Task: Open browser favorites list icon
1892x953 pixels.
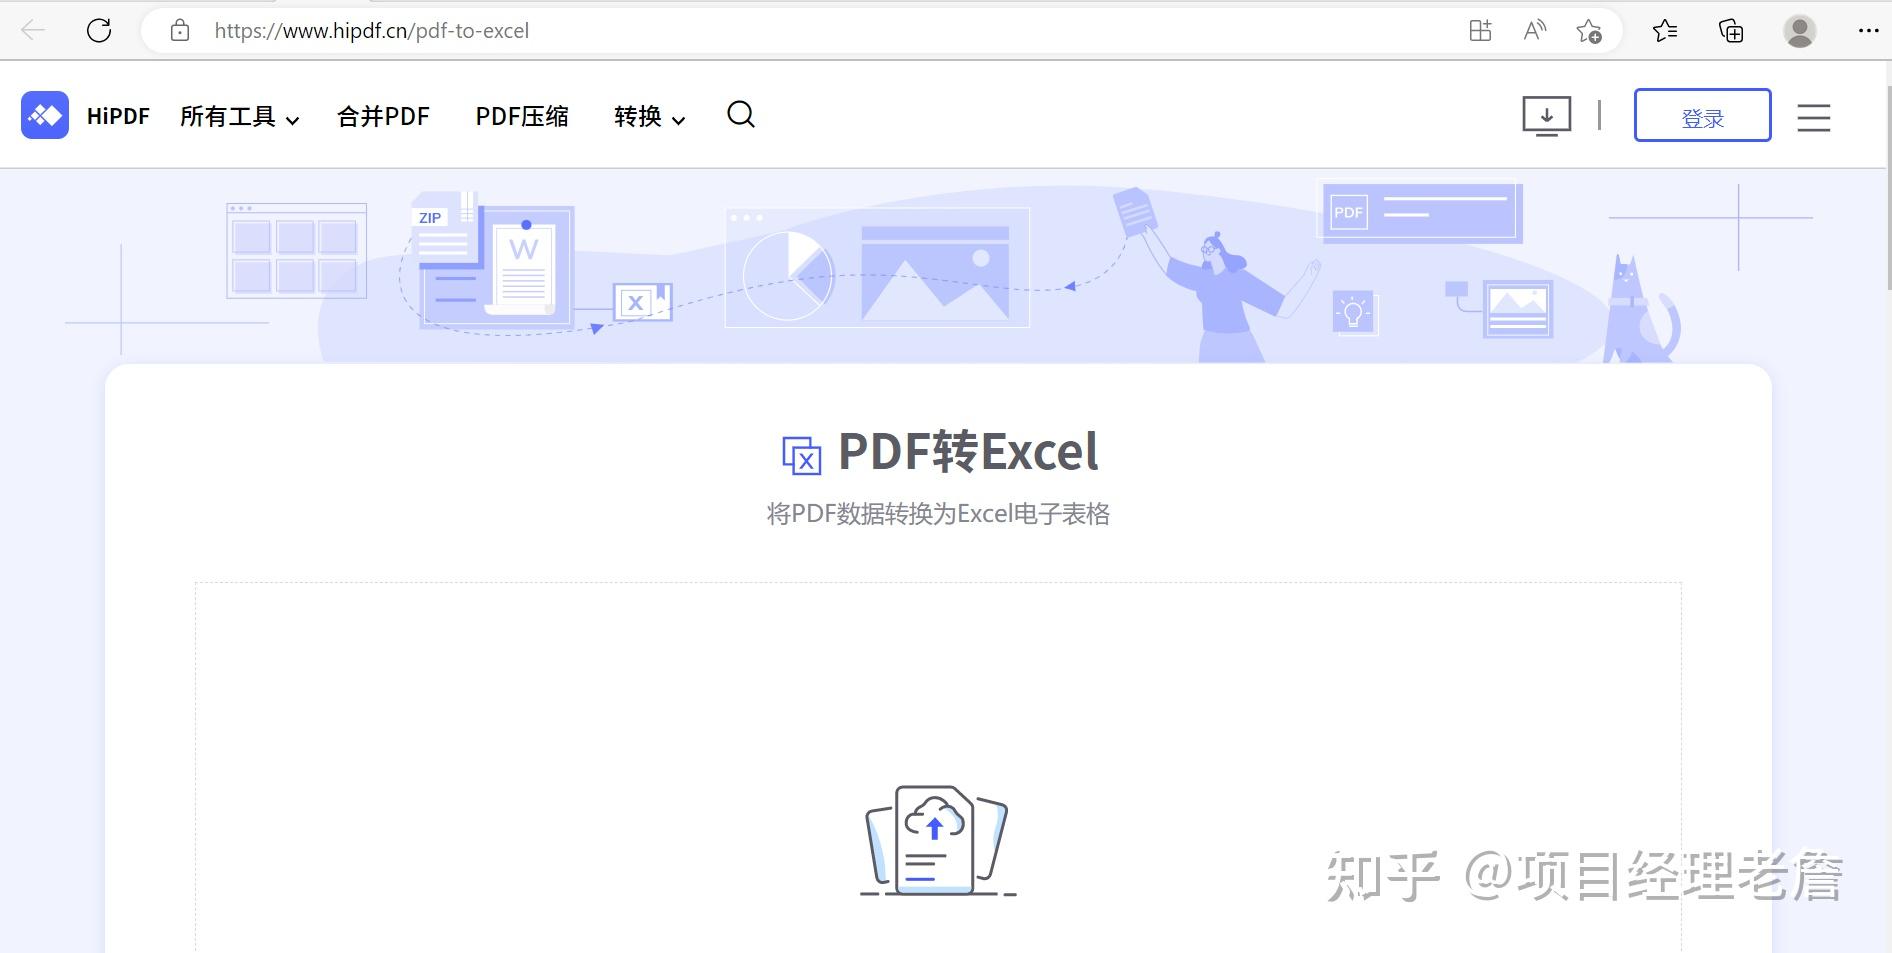Action: tap(1665, 31)
